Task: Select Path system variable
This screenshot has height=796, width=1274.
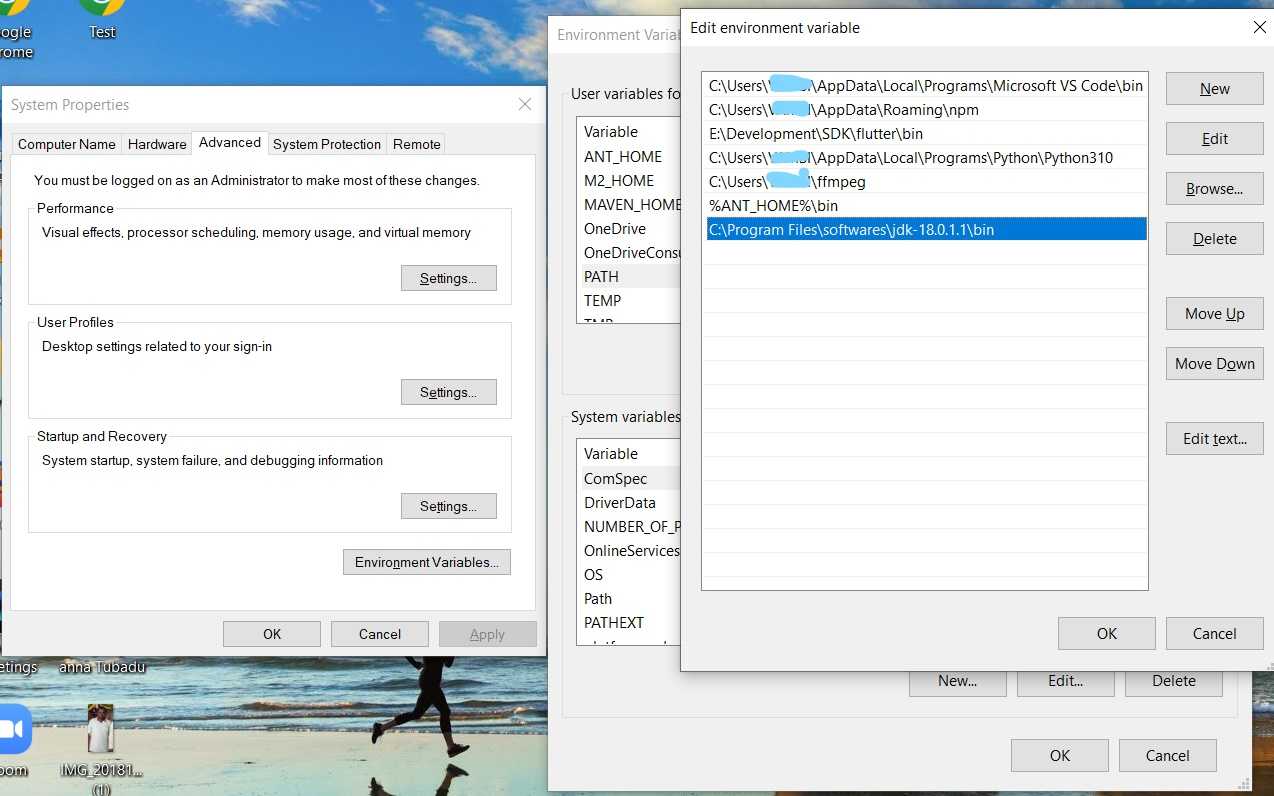Action: [x=598, y=598]
